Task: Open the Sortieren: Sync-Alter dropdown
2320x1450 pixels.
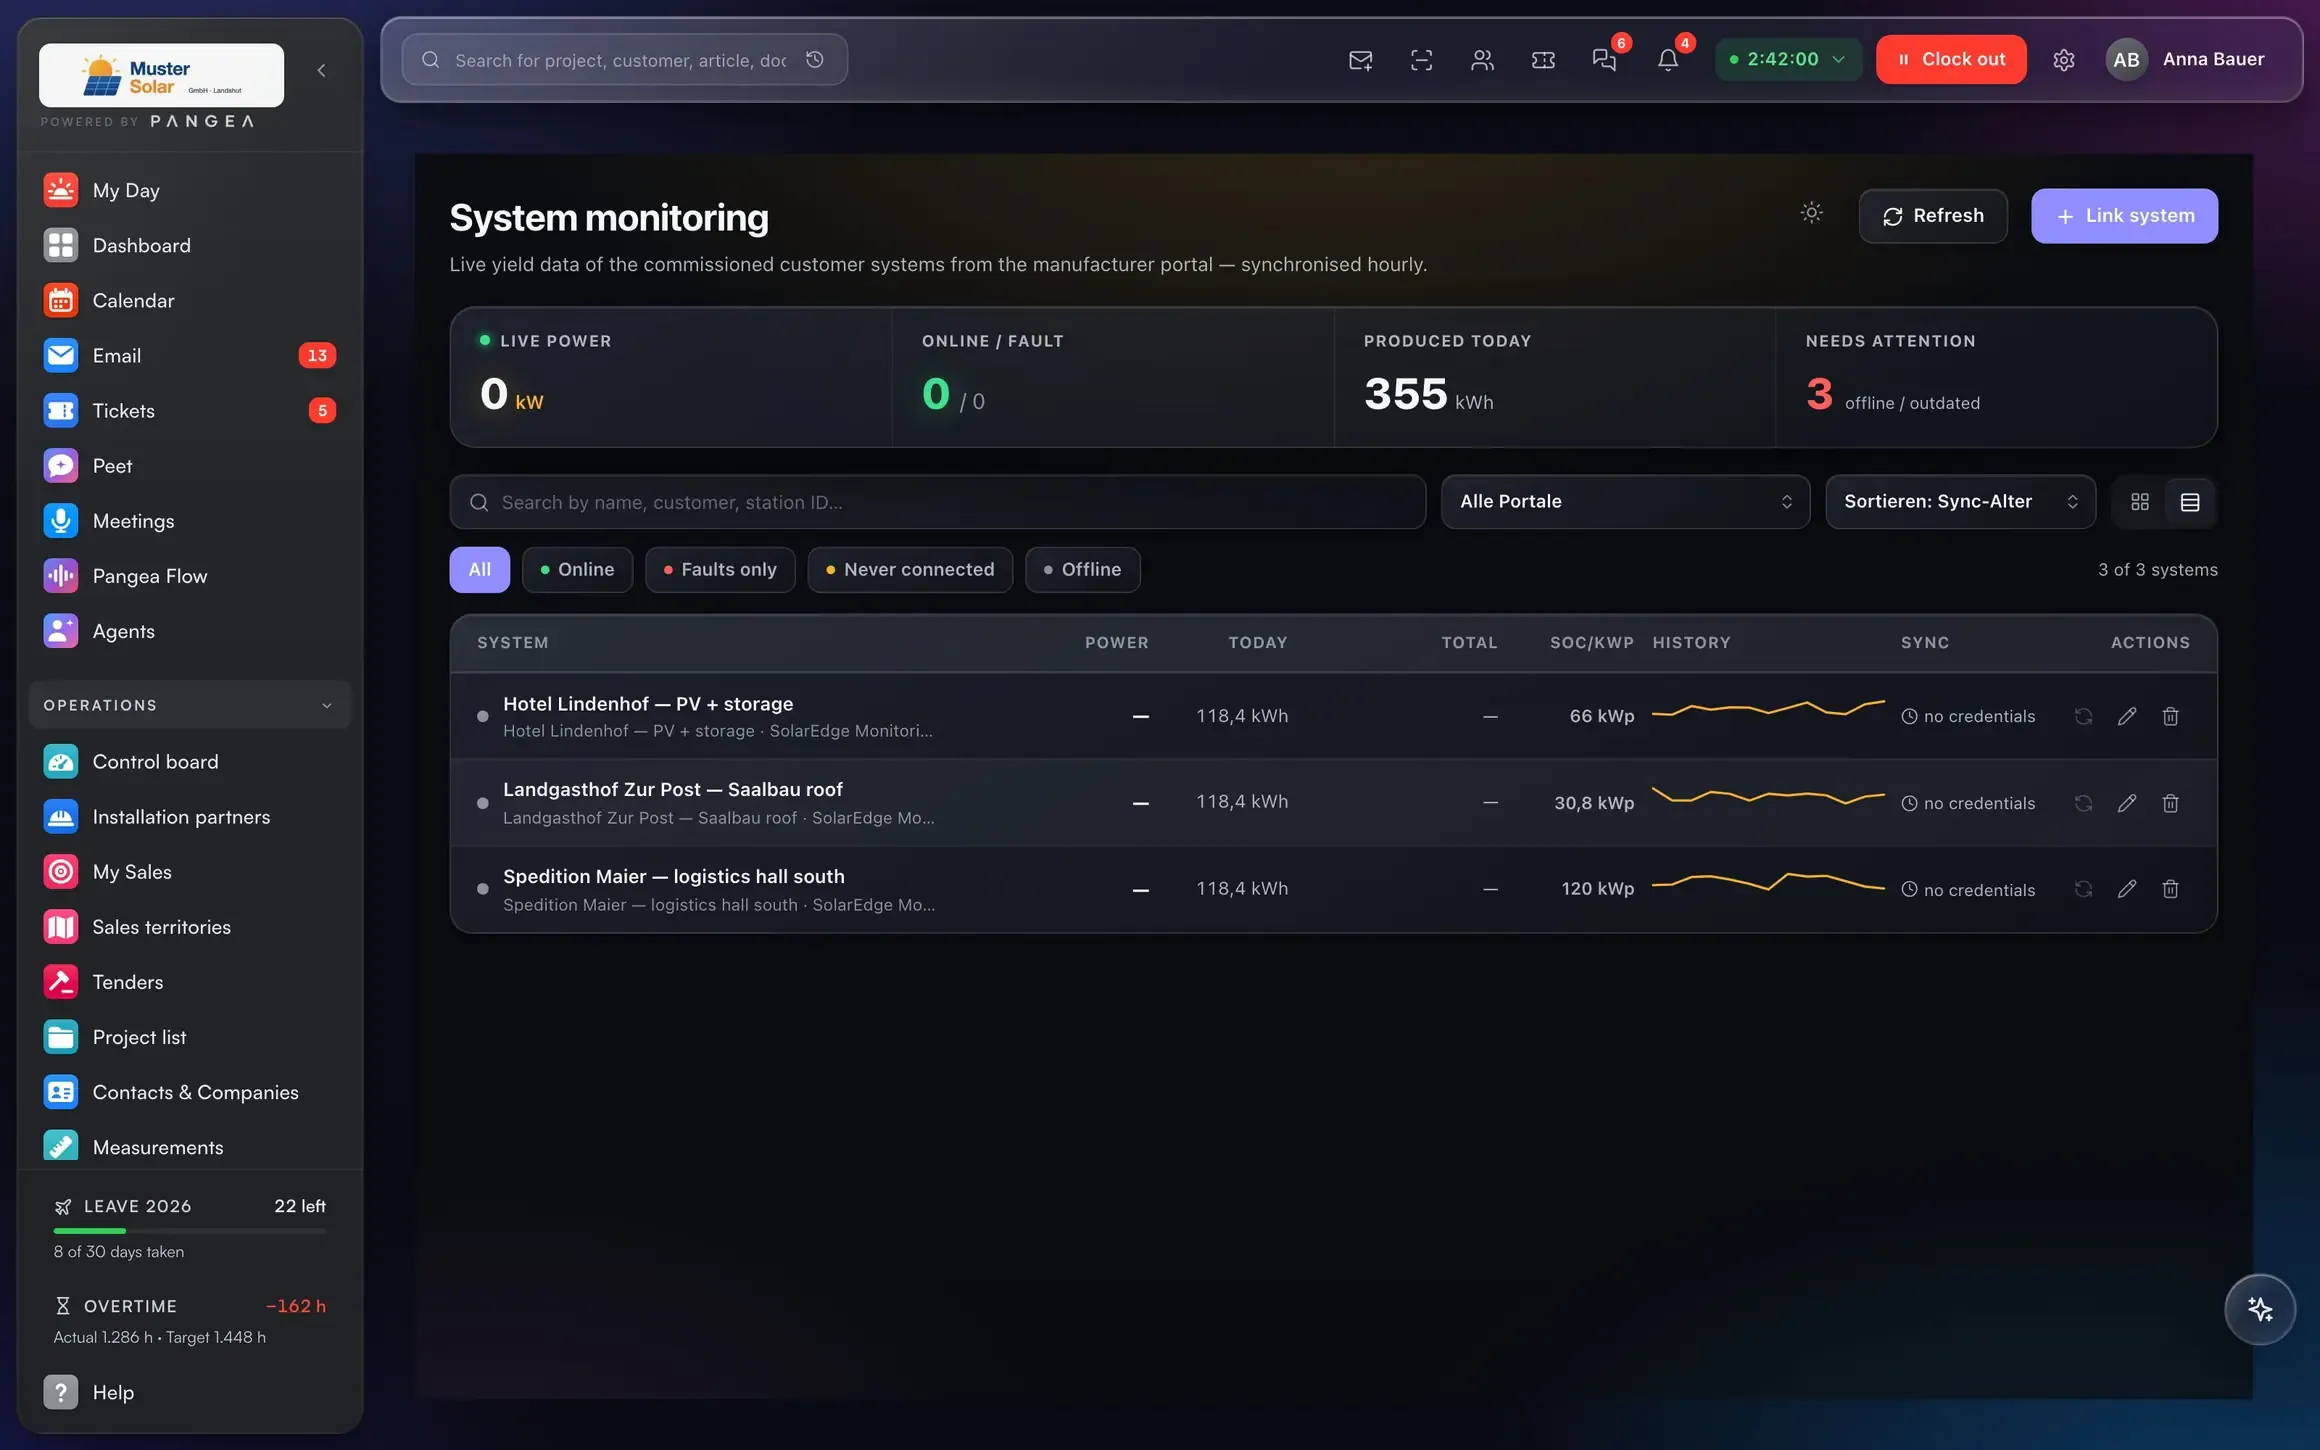Action: tap(1960, 502)
